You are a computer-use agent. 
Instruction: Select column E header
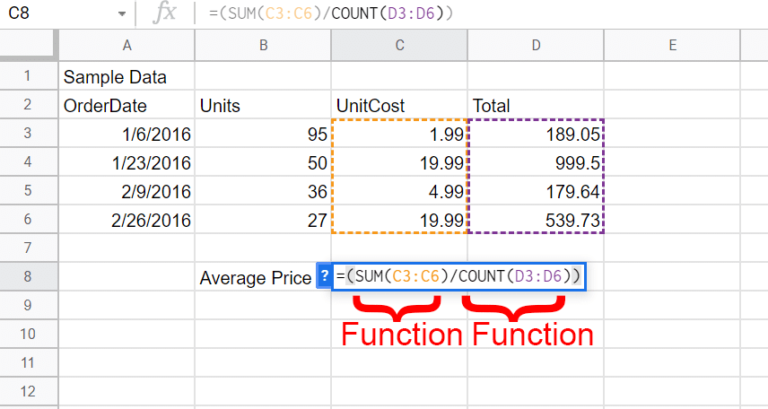pyautogui.click(x=672, y=46)
